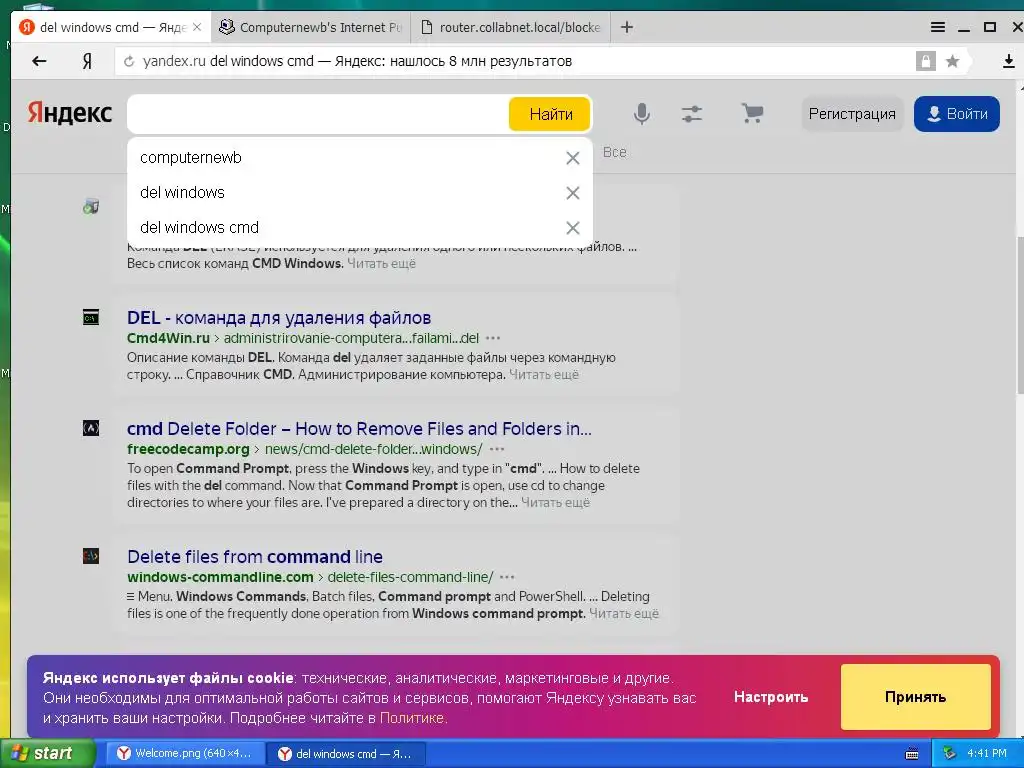Image resolution: width=1024 pixels, height=768 pixels.
Task: Reload the page with refresh icon
Action: (129, 61)
